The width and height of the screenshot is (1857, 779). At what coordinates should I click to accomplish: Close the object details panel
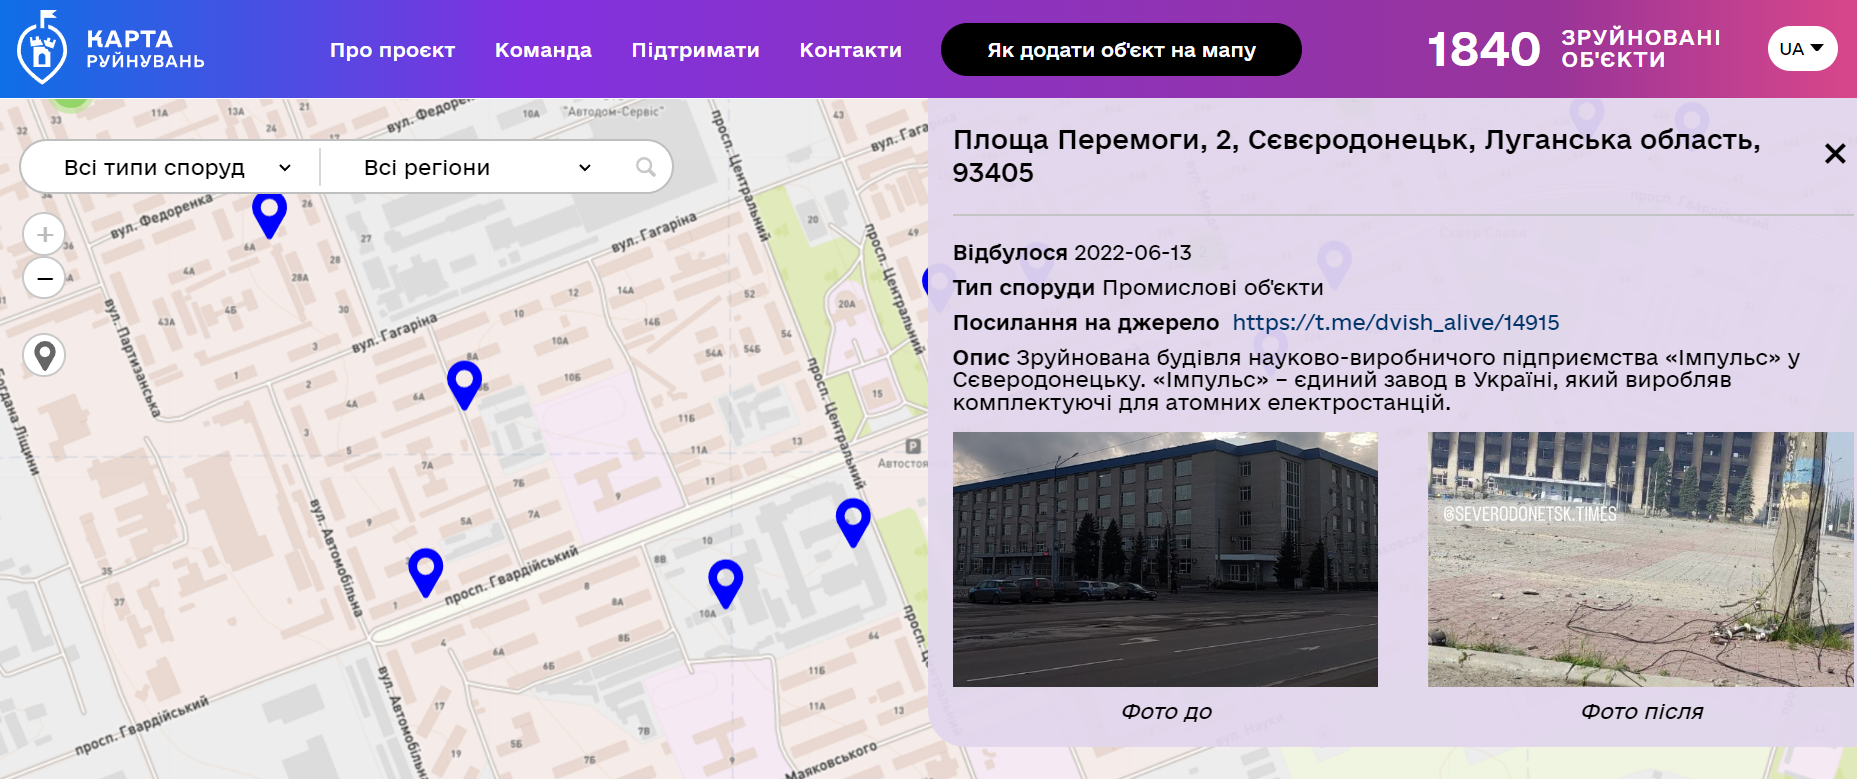pyautogui.click(x=1834, y=154)
